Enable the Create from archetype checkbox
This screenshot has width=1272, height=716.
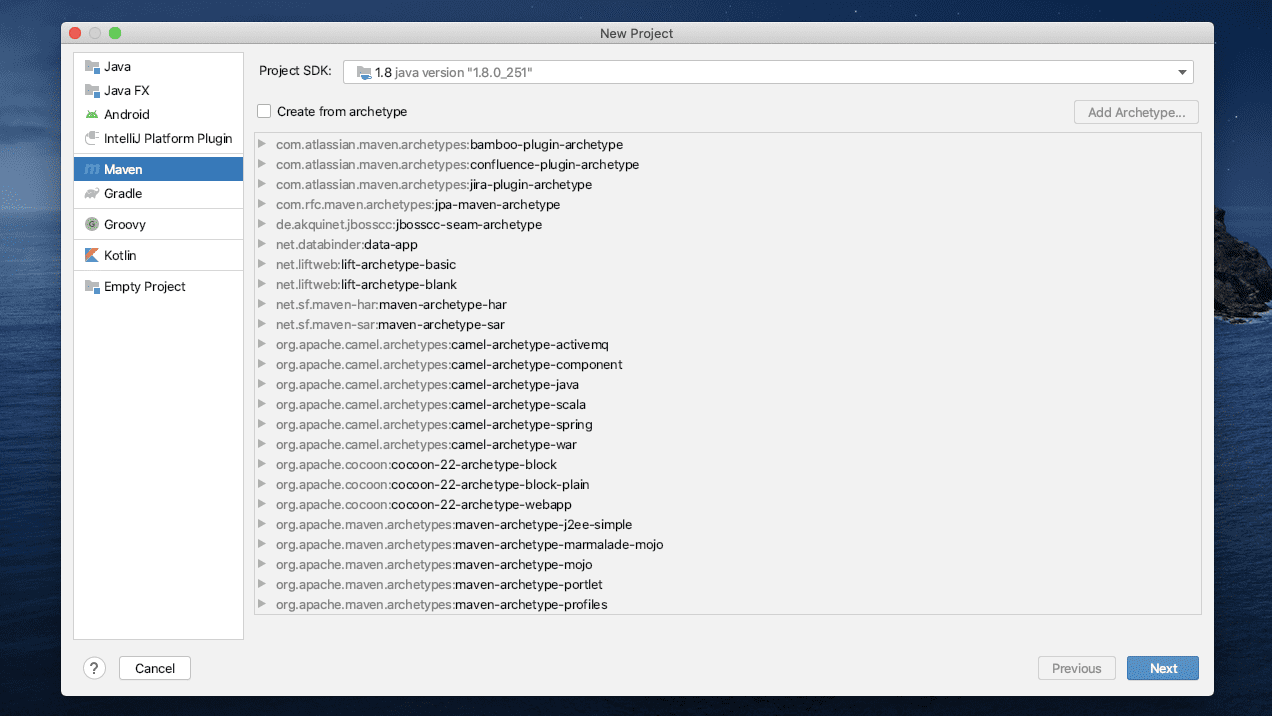click(x=264, y=111)
